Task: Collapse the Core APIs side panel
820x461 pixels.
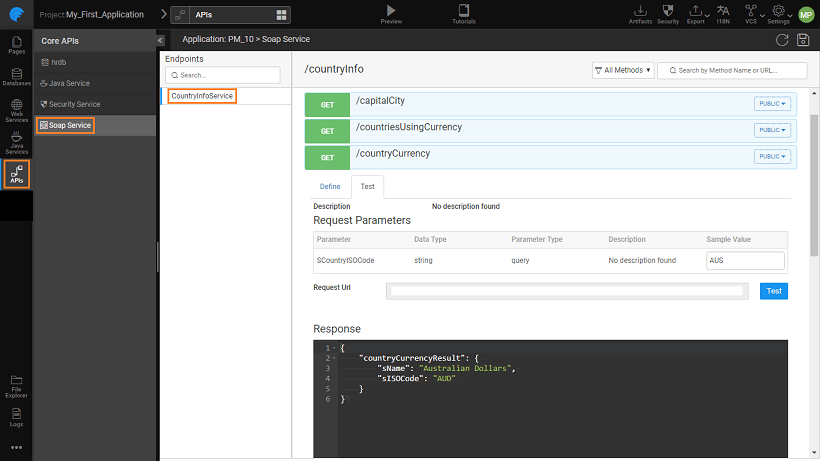Action: click(x=161, y=39)
